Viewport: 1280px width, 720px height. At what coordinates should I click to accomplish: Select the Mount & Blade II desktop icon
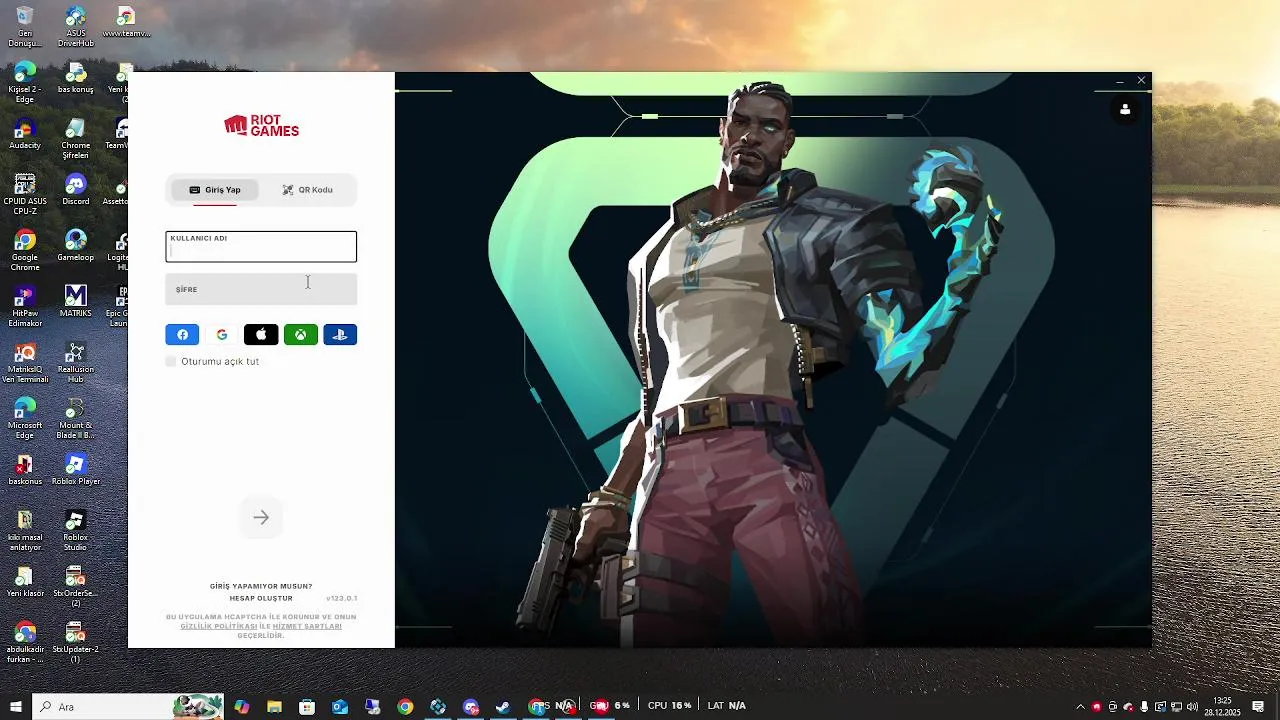click(x=75, y=419)
